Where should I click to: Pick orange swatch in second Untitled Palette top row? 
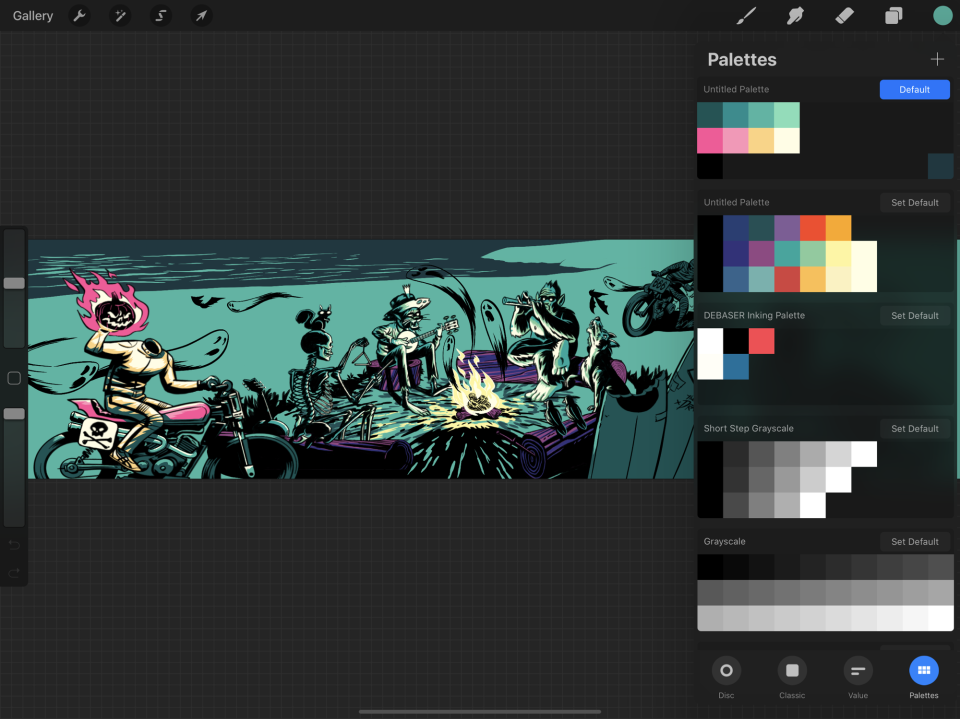point(838,228)
